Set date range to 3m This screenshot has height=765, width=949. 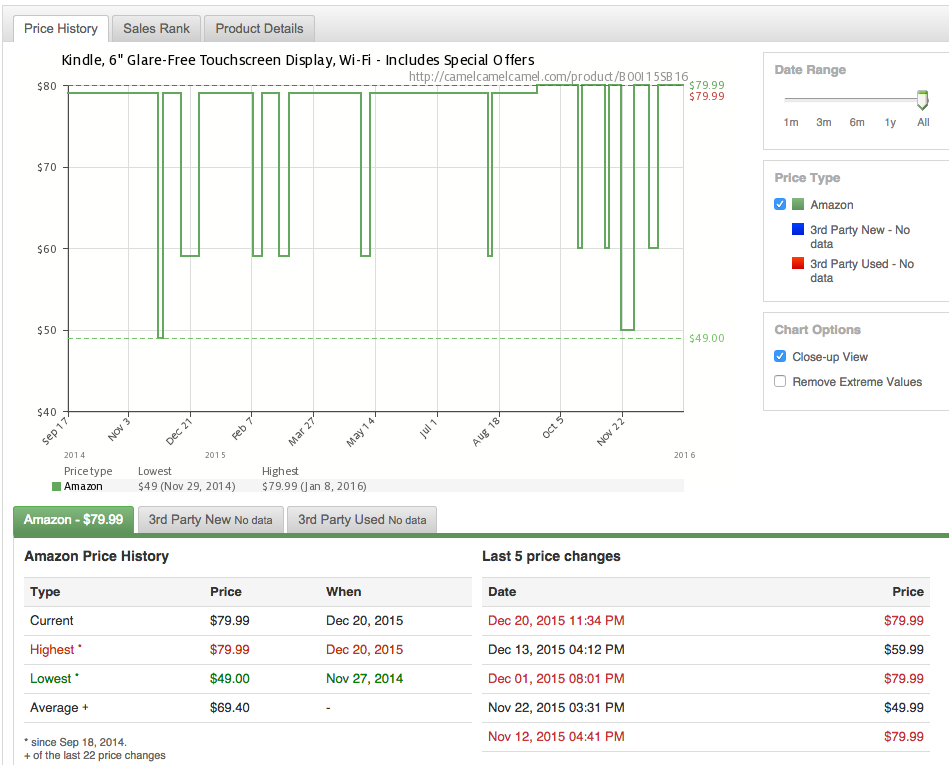point(824,122)
